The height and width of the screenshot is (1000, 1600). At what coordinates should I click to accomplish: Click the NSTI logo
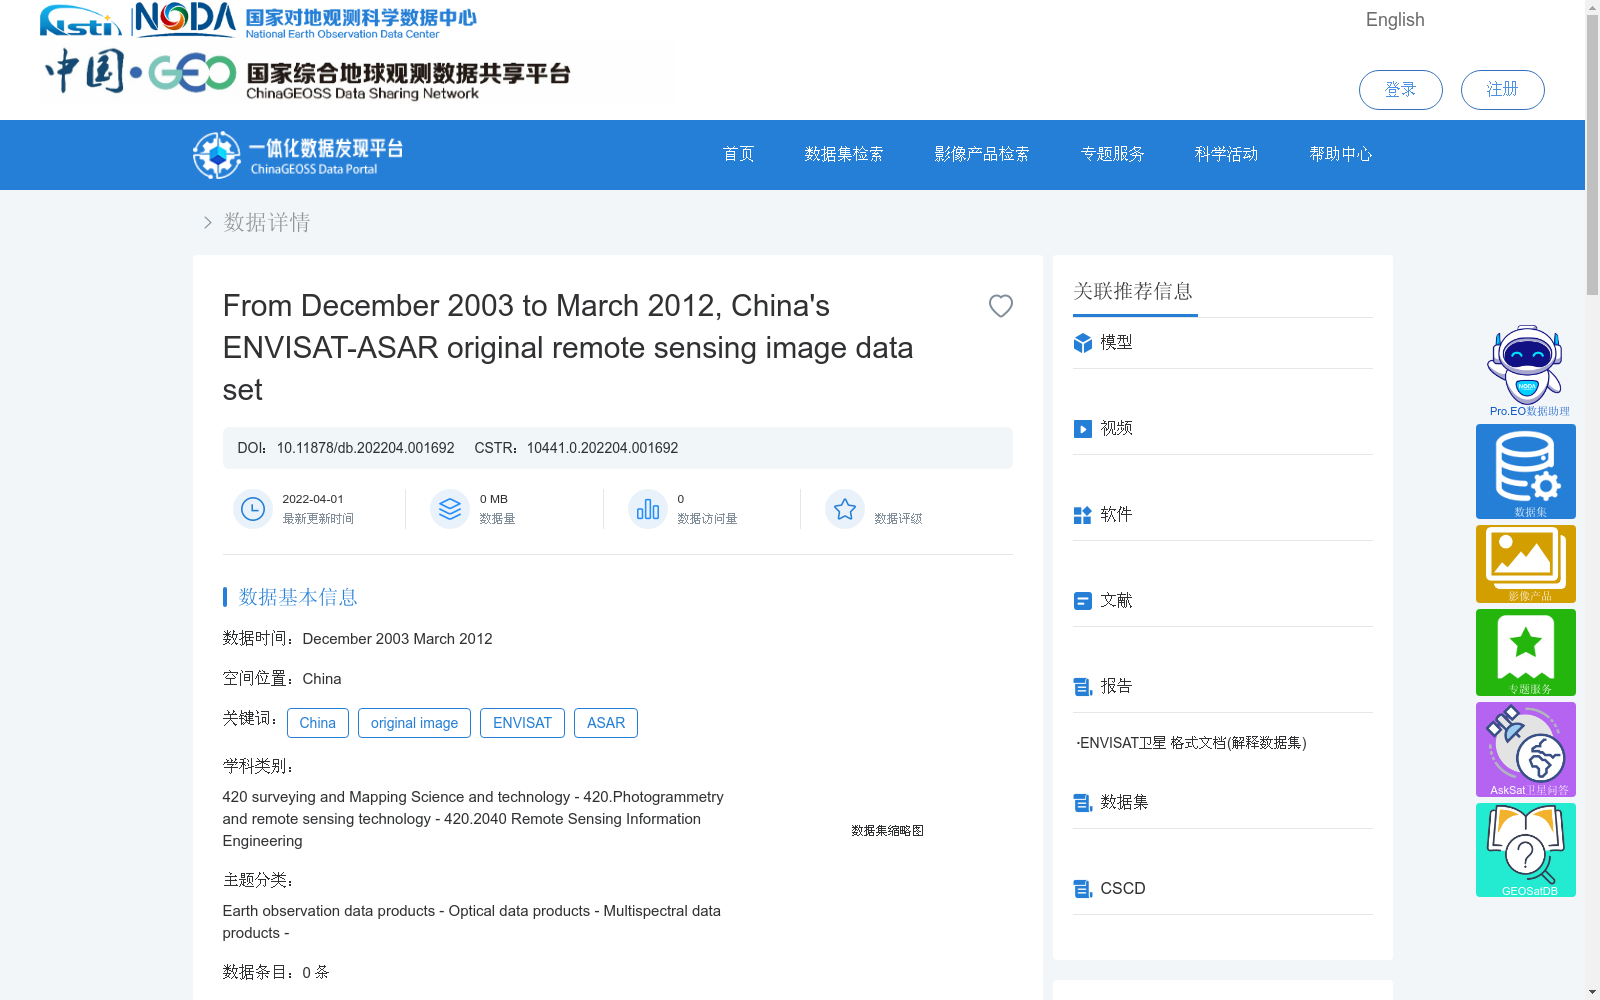(80, 21)
